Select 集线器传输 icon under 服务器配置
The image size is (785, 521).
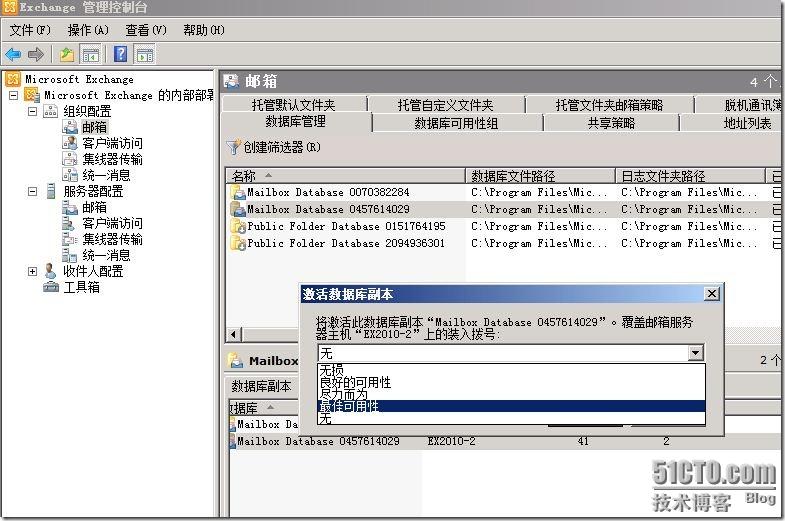pos(70,239)
